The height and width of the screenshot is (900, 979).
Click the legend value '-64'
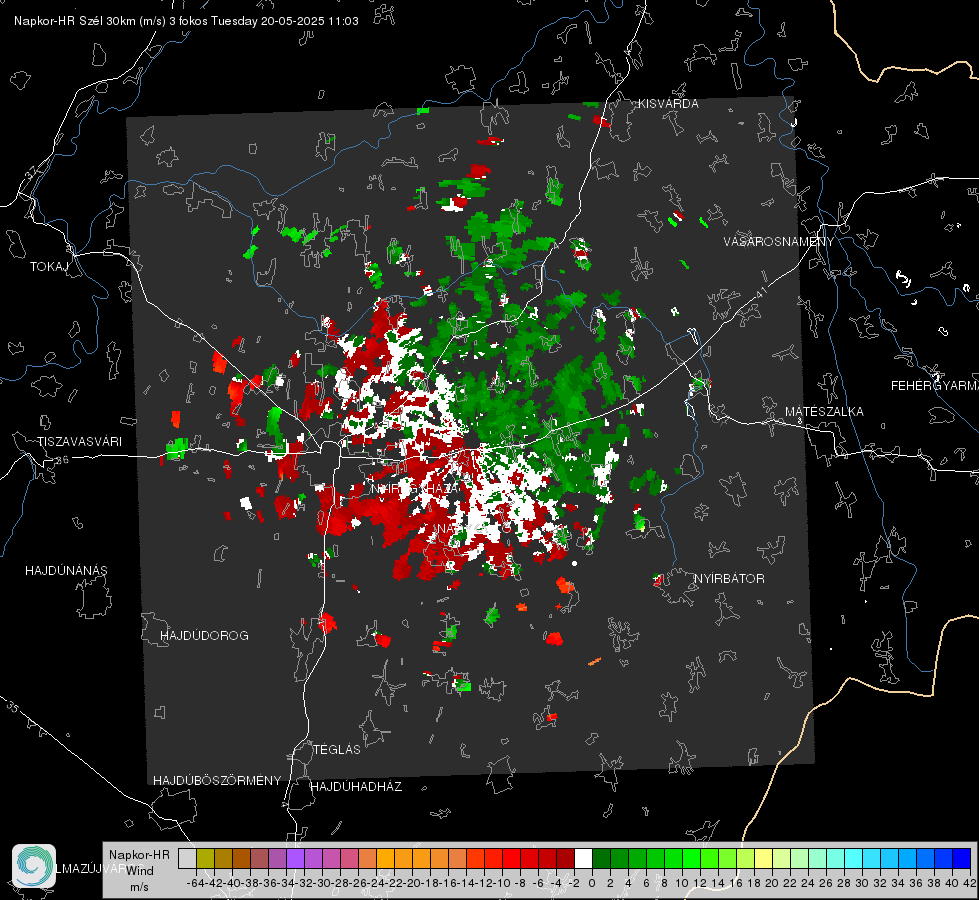pyautogui.click(x=196, y=883)
